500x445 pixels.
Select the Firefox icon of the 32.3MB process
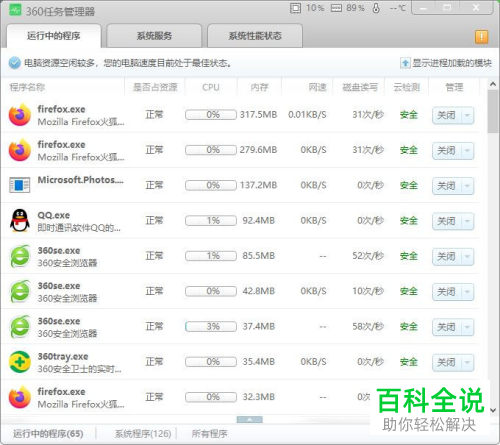click(20, 397)
